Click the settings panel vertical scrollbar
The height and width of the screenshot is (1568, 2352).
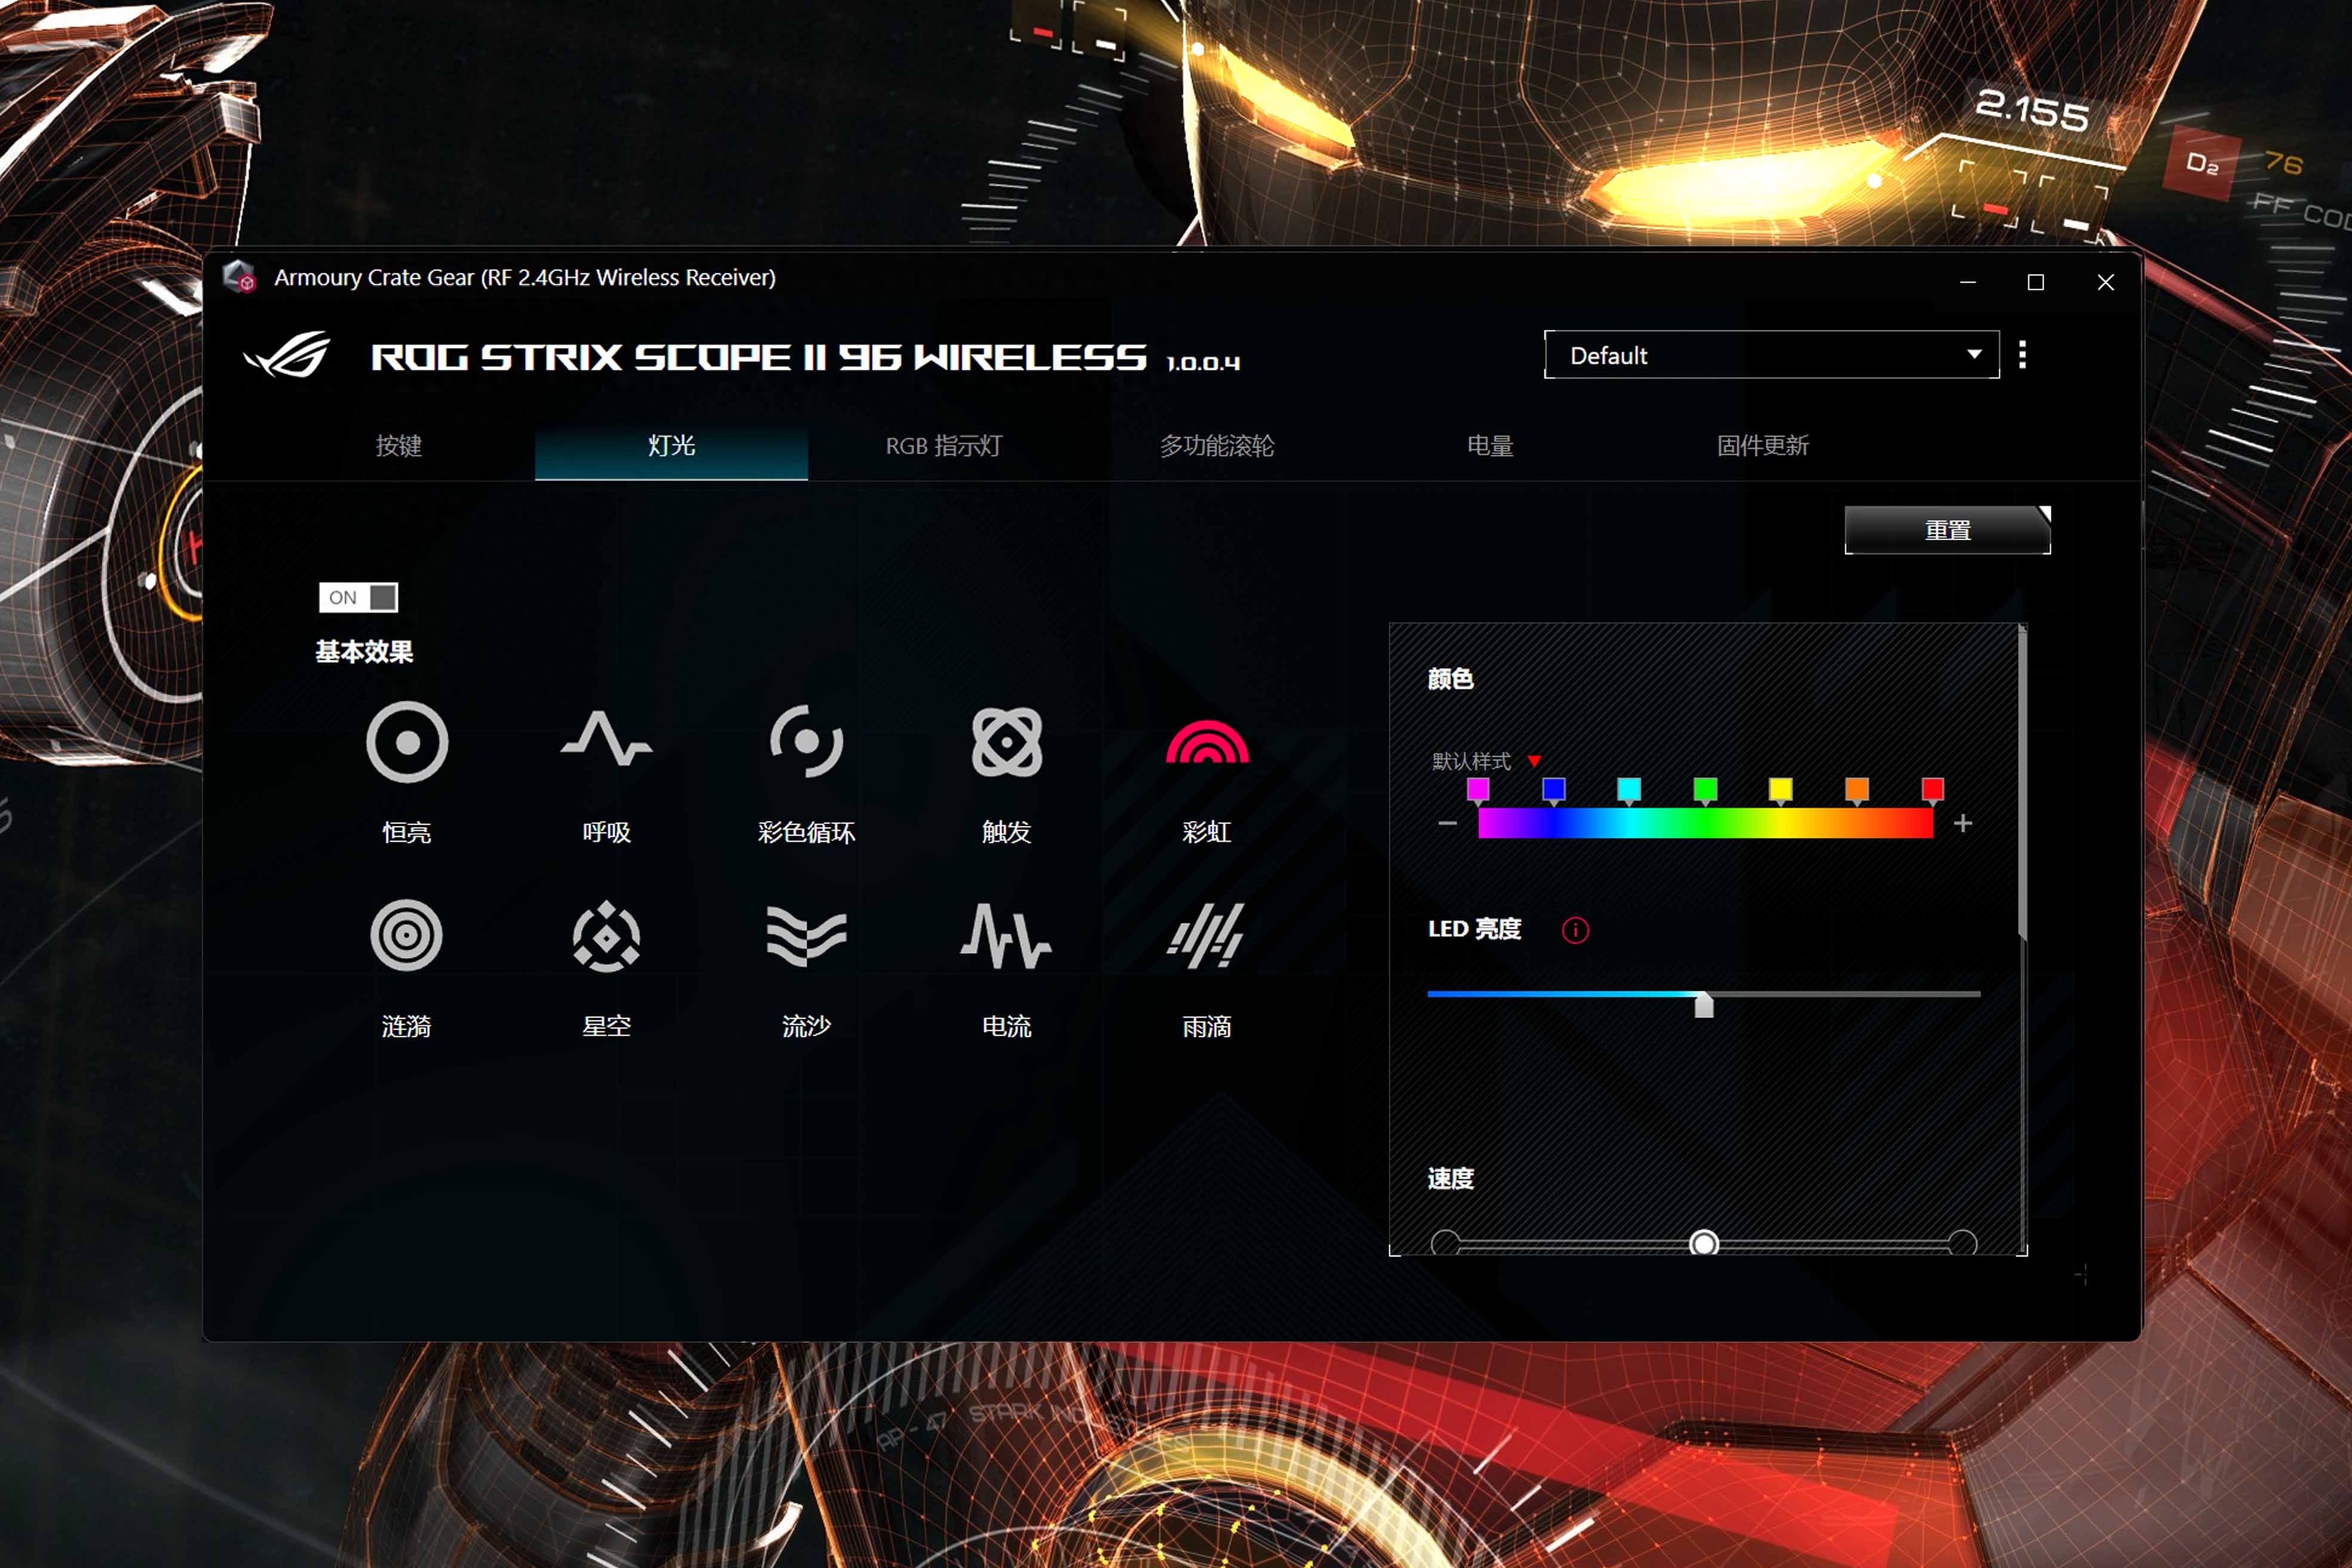coord(2023,783)
